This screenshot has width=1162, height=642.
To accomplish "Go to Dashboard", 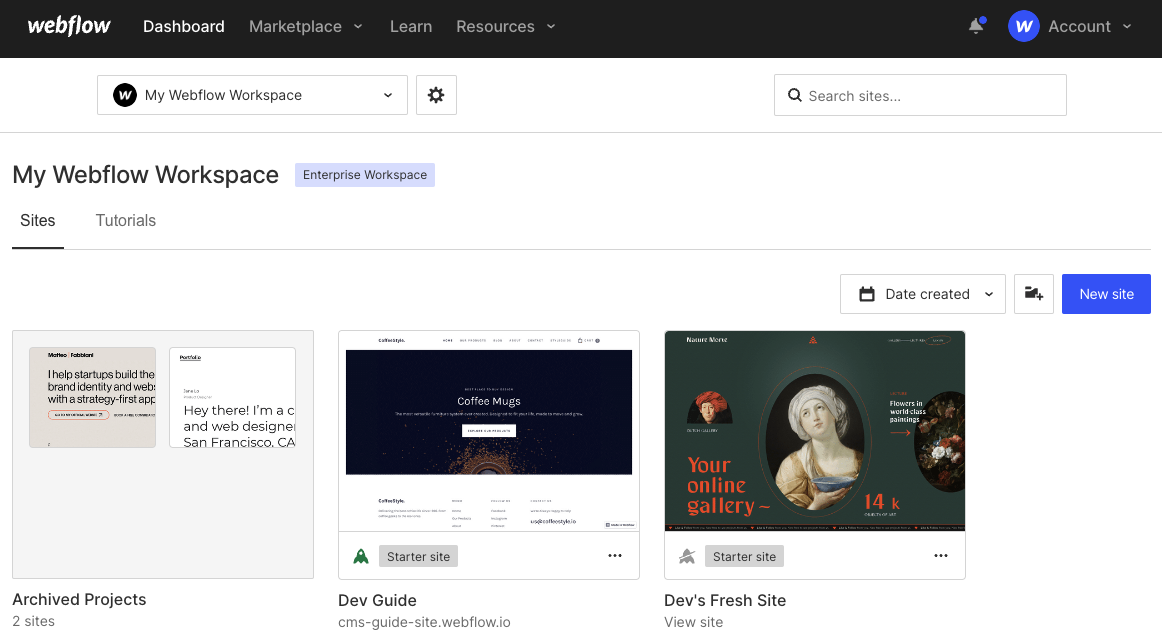I will pos(184,26).
